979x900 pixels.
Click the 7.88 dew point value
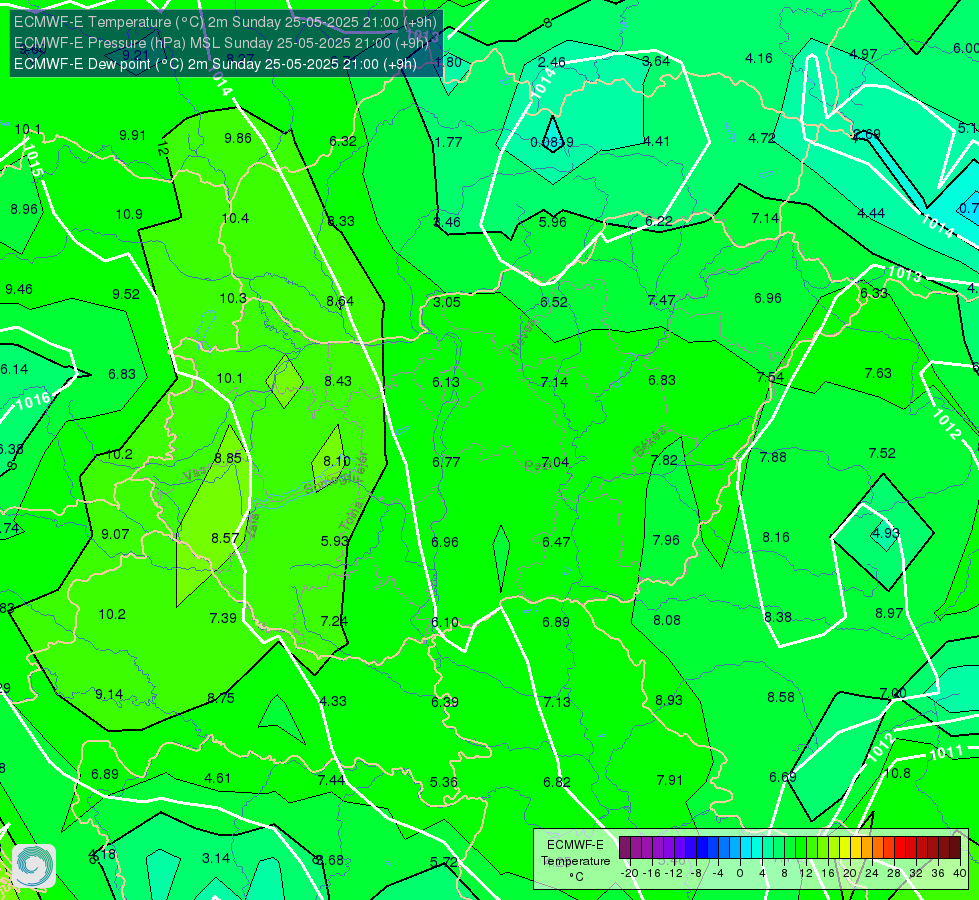773,457
